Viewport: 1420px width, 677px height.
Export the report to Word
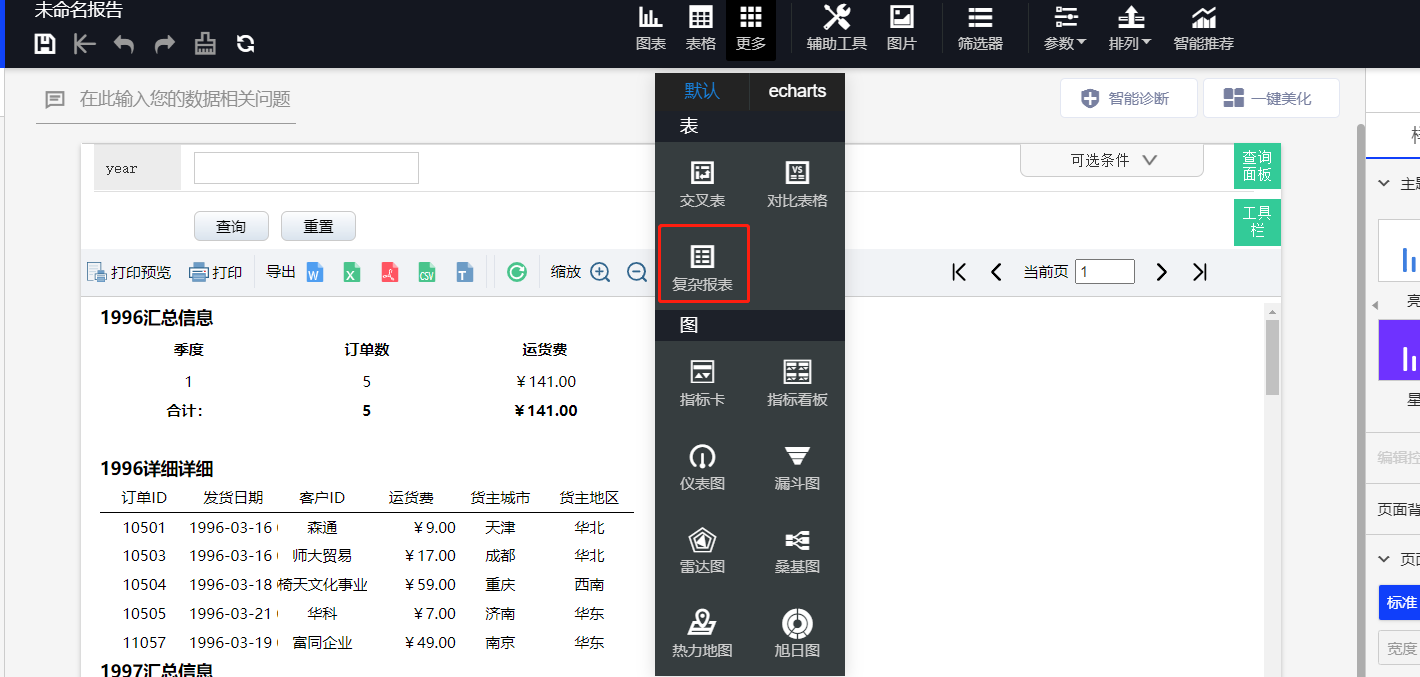(x=314, y=271)
